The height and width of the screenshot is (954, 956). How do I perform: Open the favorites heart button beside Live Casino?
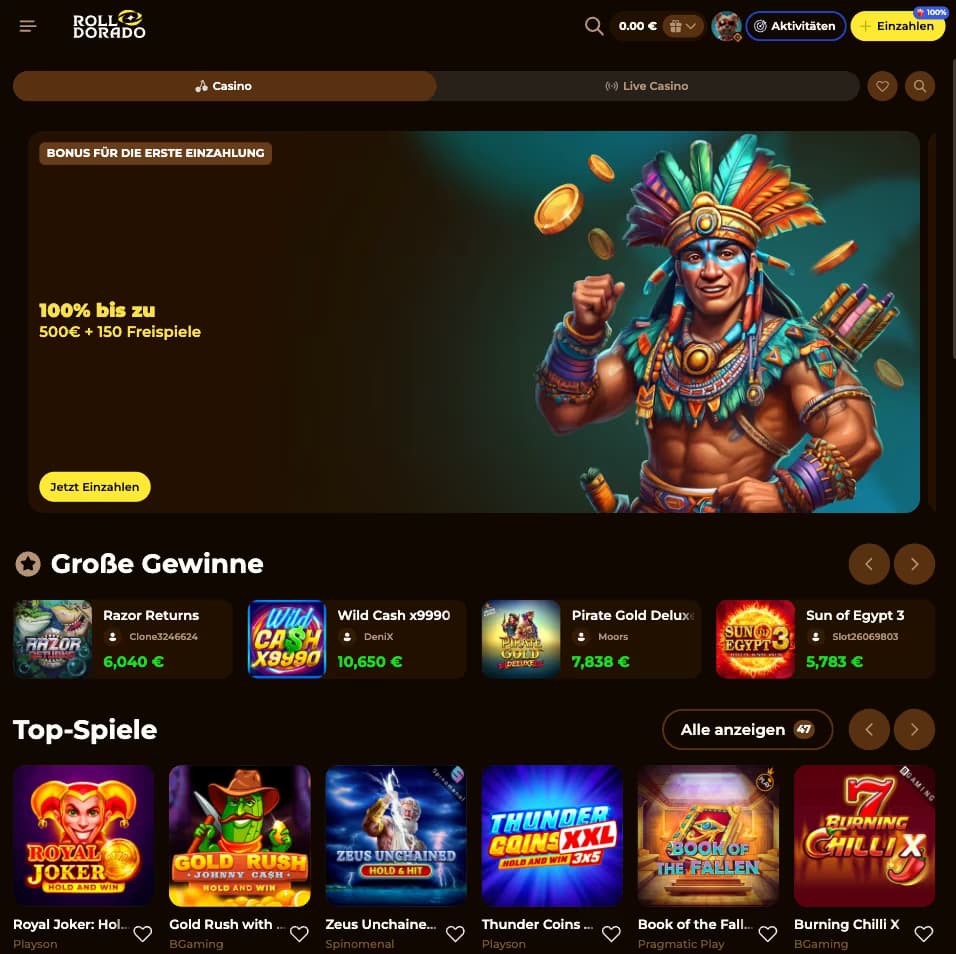click(882, 86)
